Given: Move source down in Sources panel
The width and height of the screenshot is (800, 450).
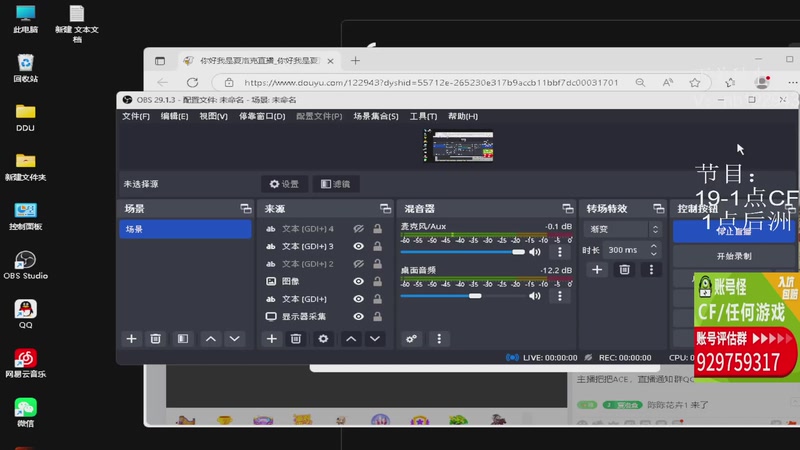Looking at the screenshot, I should point(375,339).
